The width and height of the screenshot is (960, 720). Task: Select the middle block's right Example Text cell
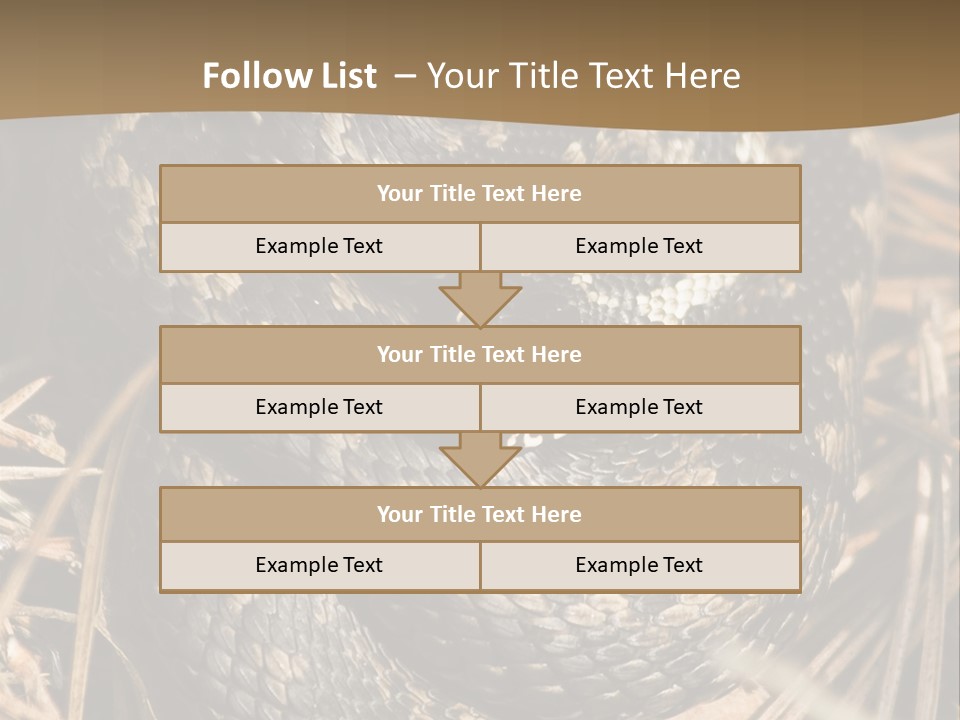(639, 407)
